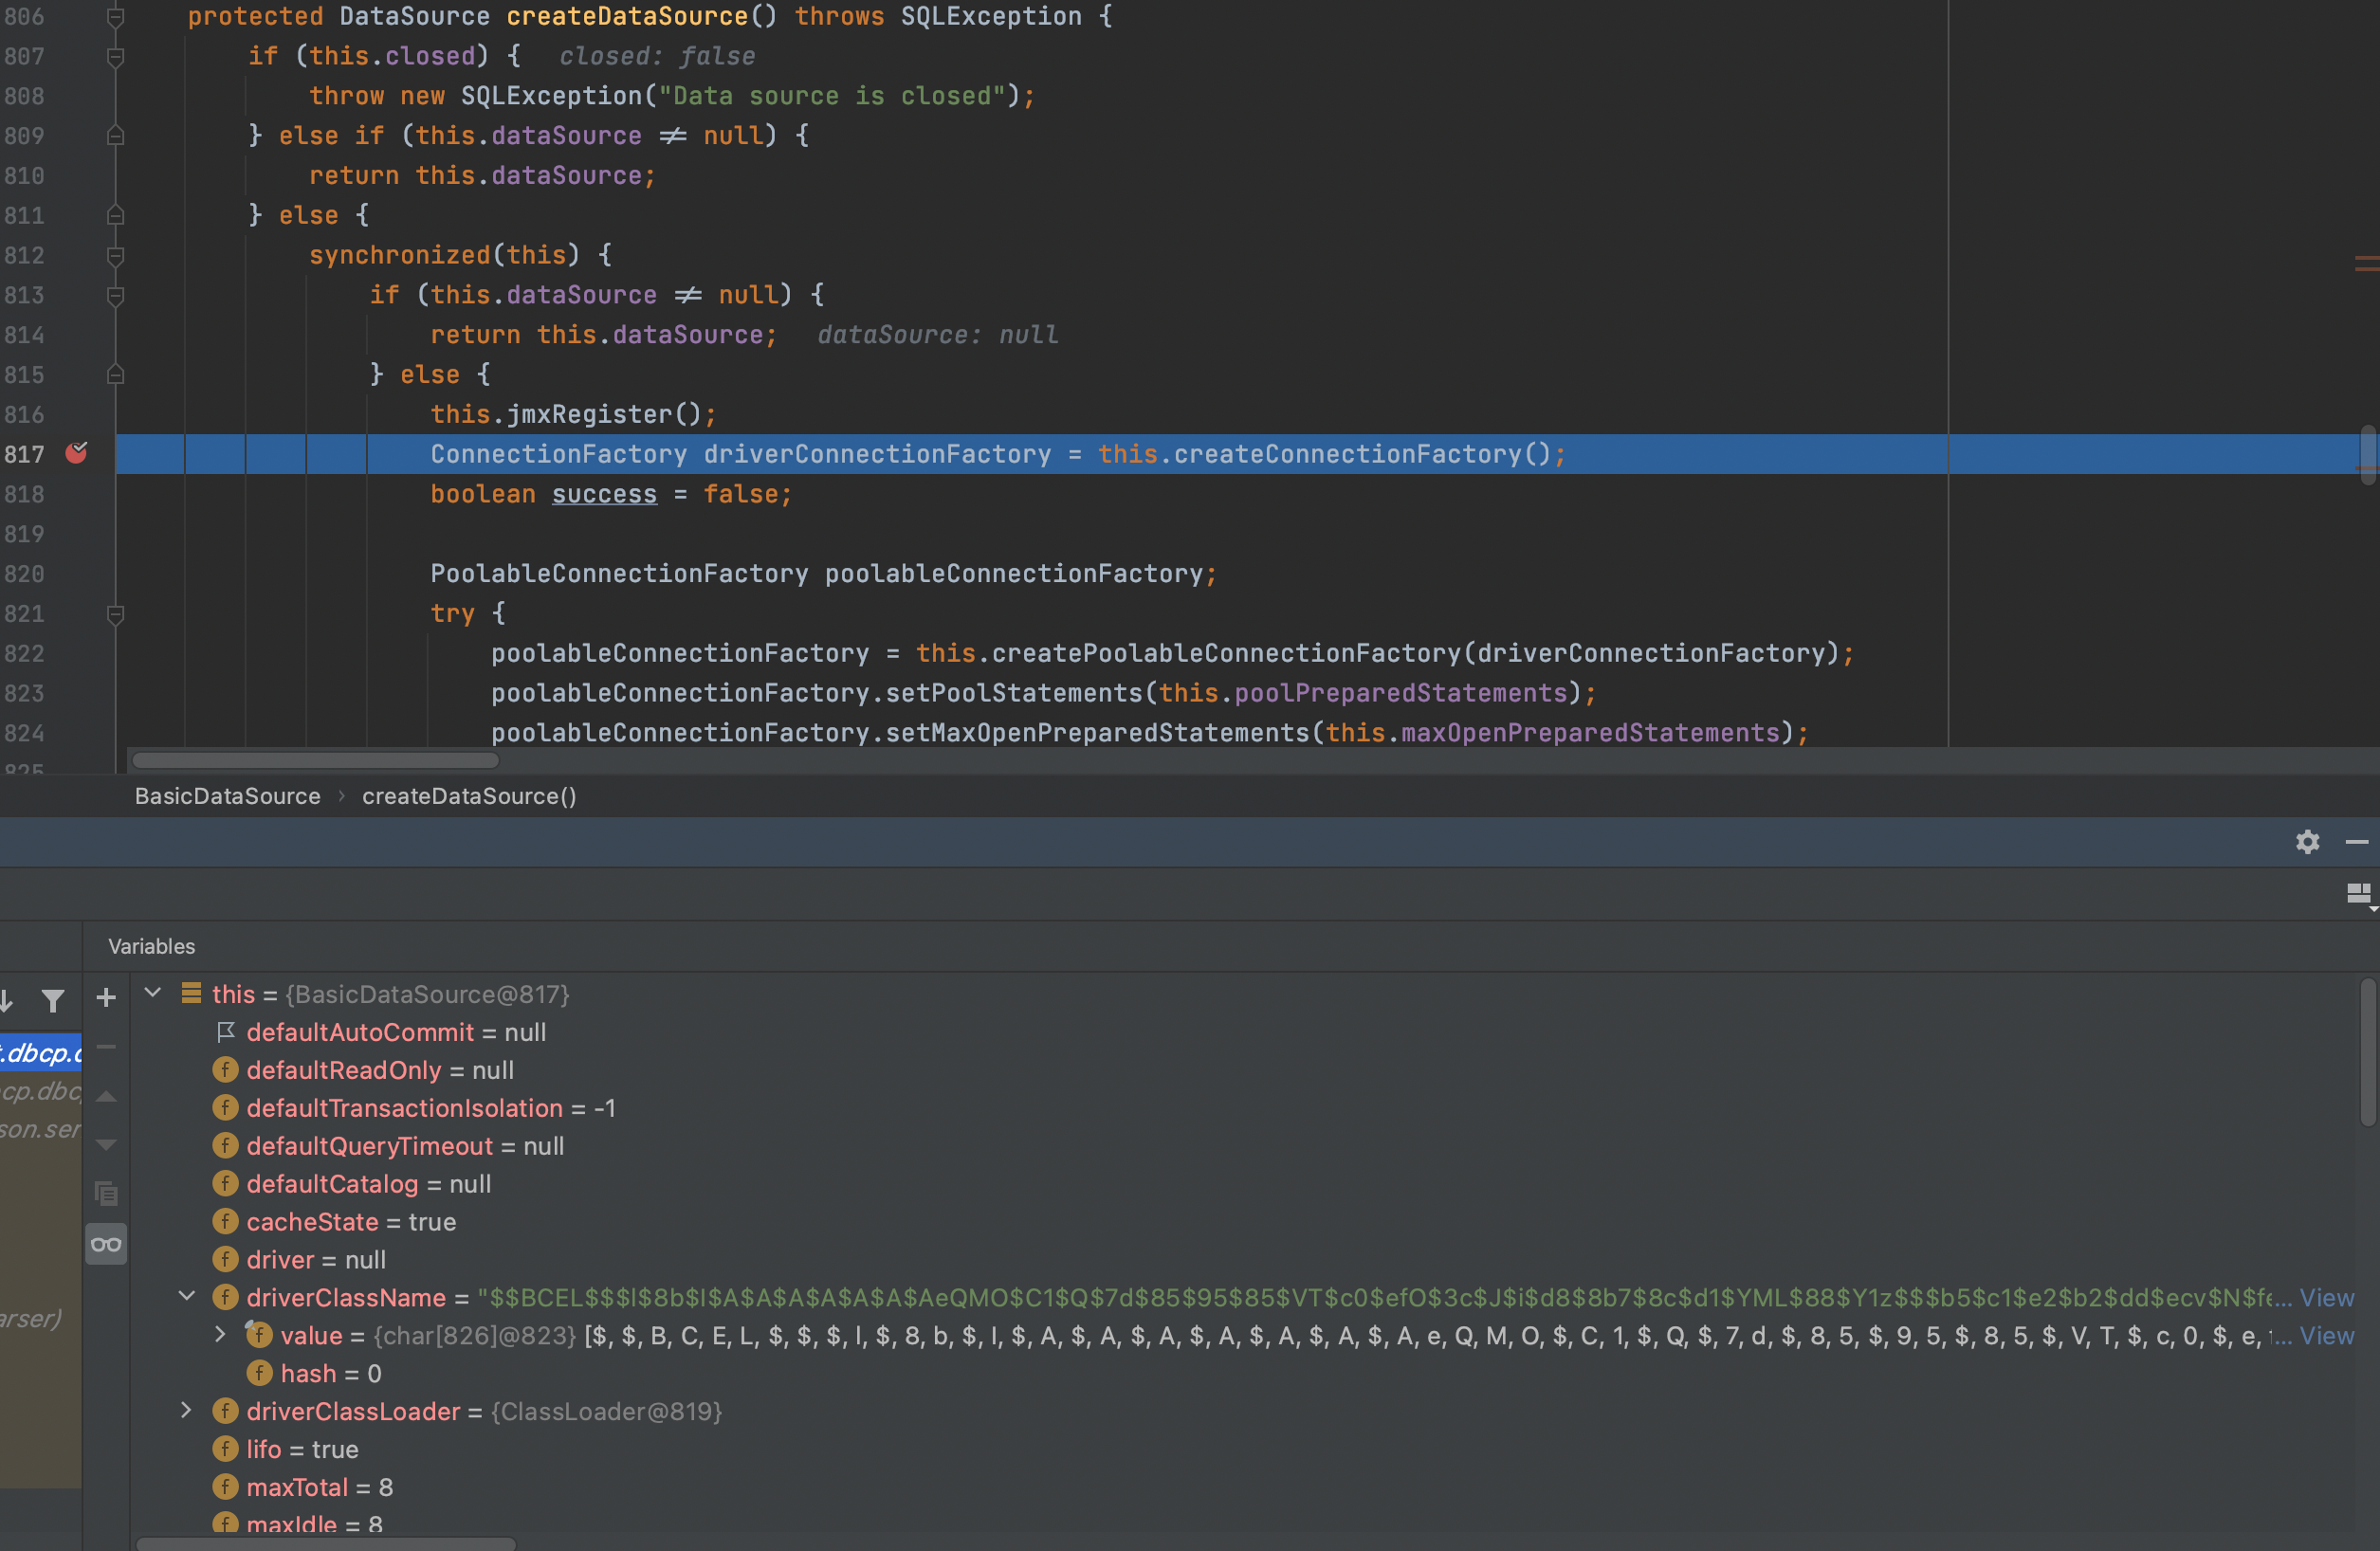Click the underlined 'success' variable
This screenshot has height=1551, width=2380.
coord(605,494)
